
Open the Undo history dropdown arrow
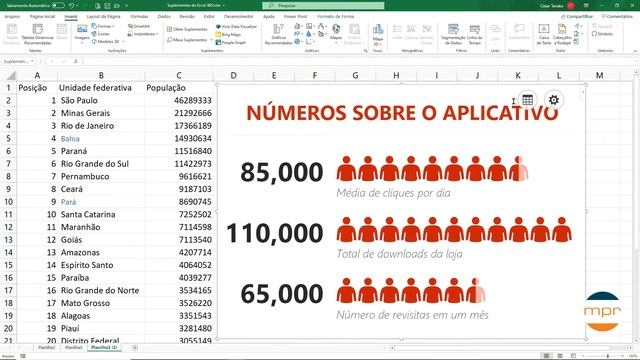[x=78, y=6]
